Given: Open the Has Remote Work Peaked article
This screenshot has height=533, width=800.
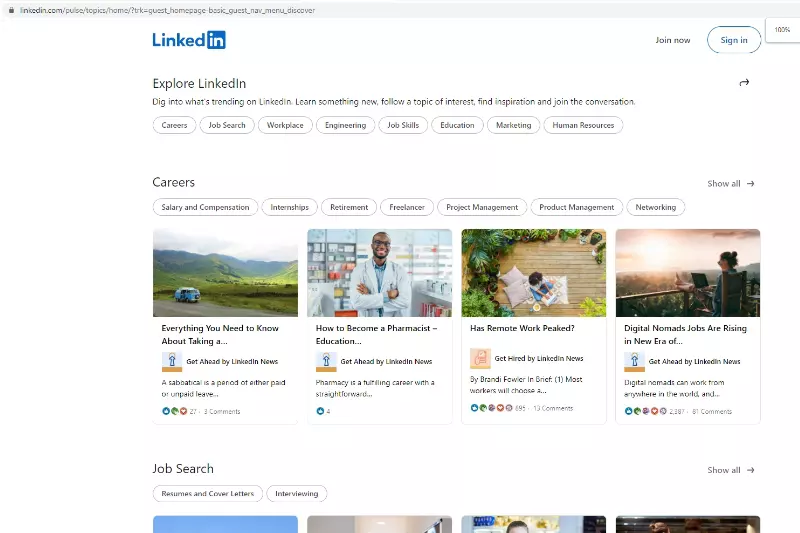Looking at the screenshot, I should click(522, 328).
